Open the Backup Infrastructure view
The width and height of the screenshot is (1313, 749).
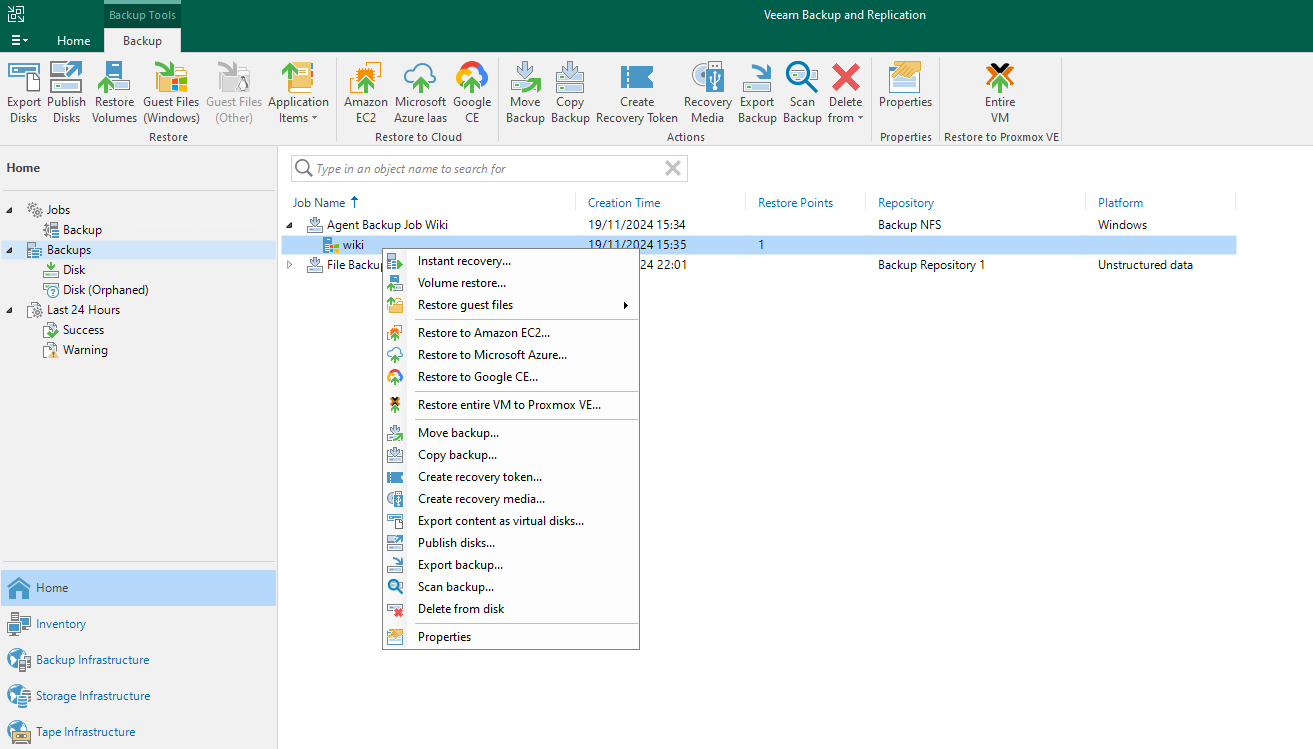[92, 660]
